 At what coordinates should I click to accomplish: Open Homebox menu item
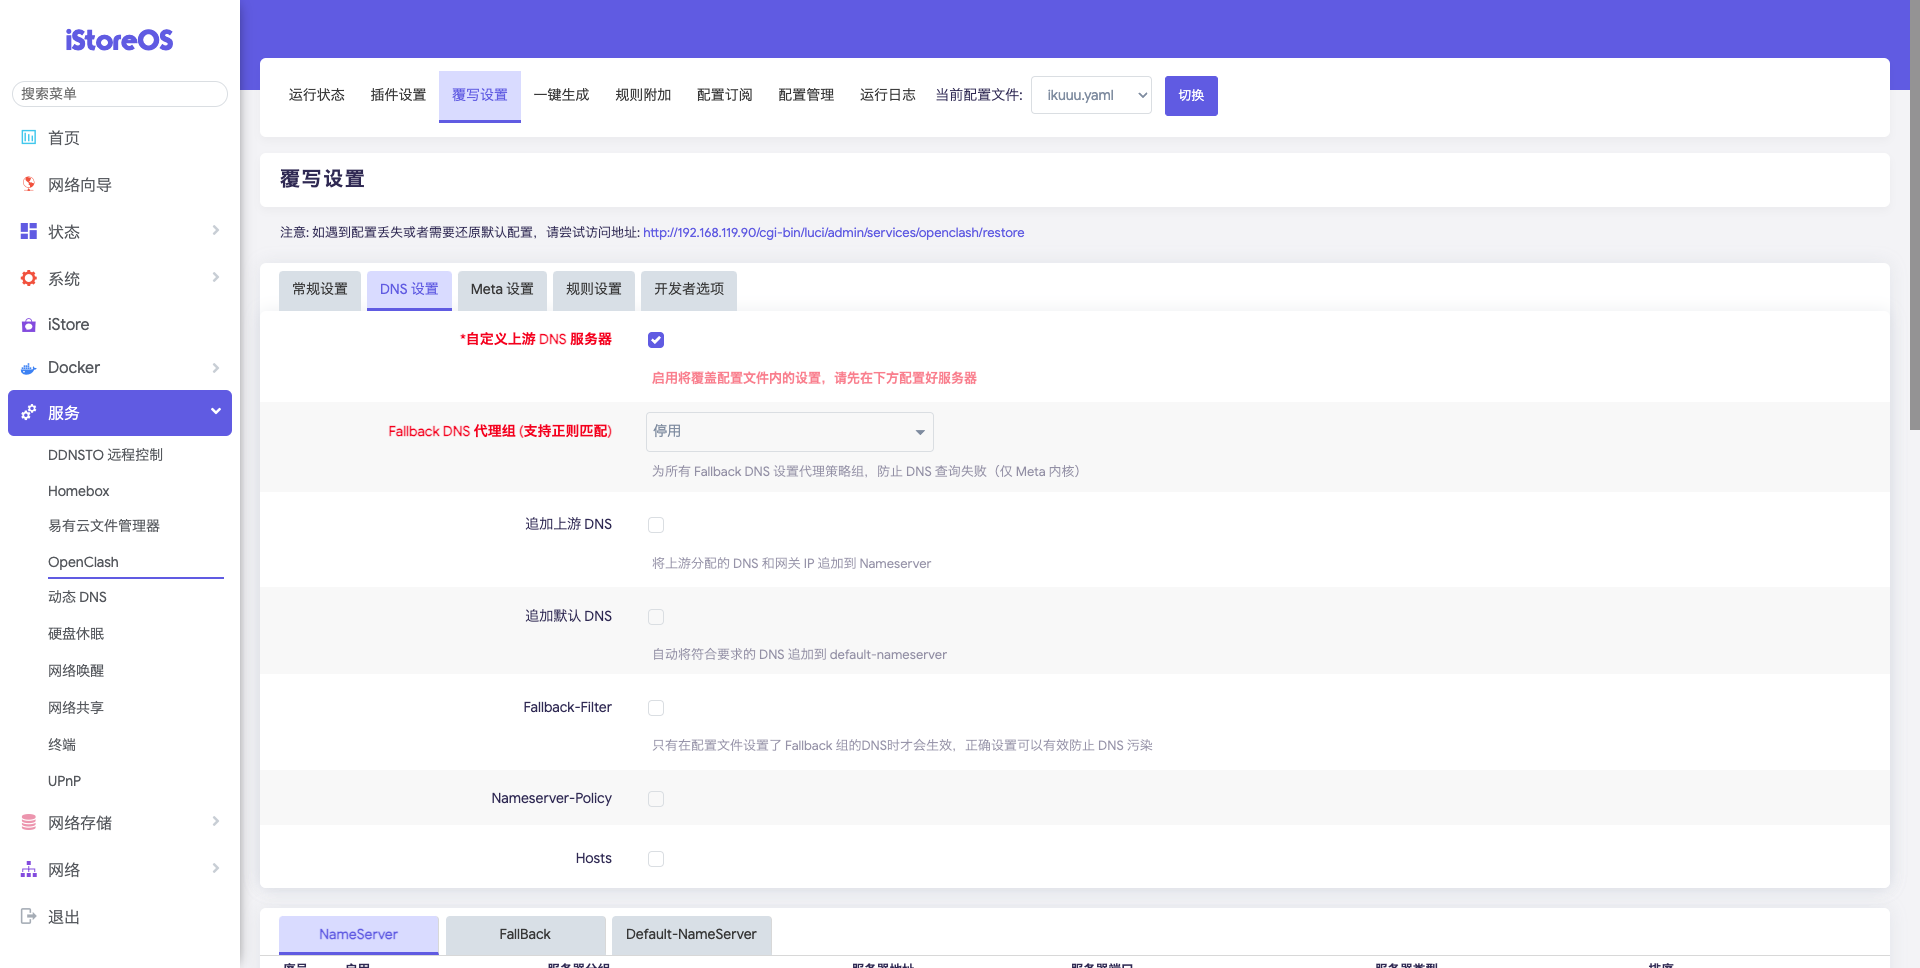pos(79,491)
